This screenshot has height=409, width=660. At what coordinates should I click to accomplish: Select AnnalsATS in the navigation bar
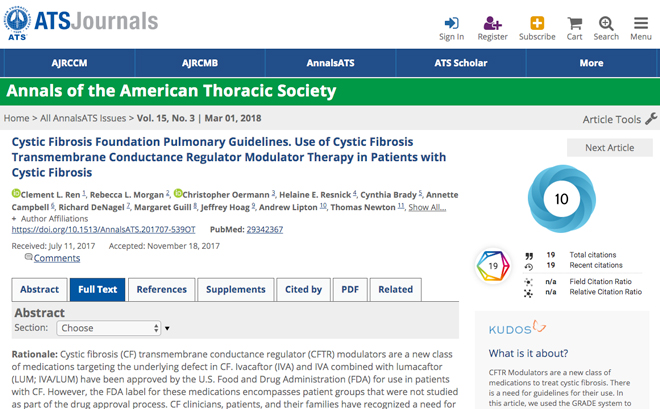click(x=330, y=63)
